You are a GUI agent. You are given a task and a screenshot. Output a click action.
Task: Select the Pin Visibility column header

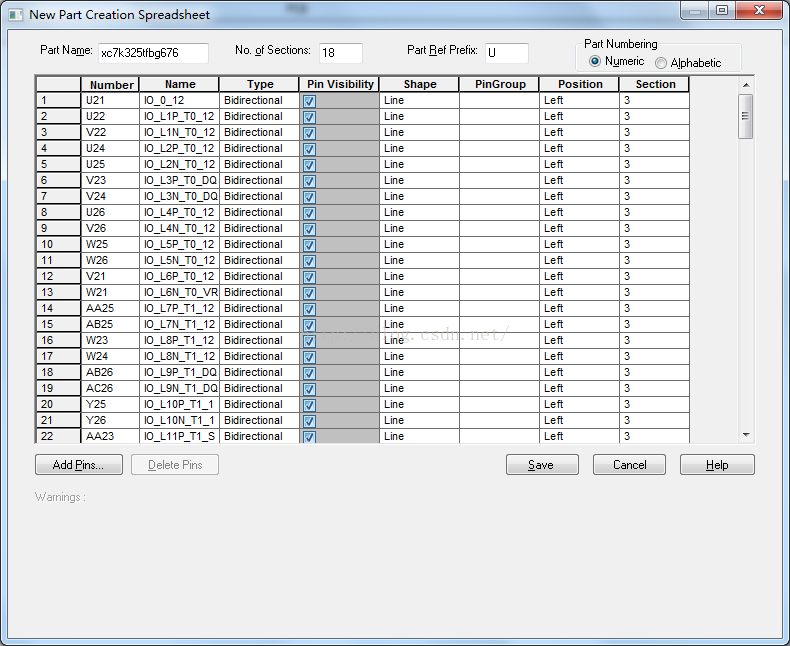point(339,84)
